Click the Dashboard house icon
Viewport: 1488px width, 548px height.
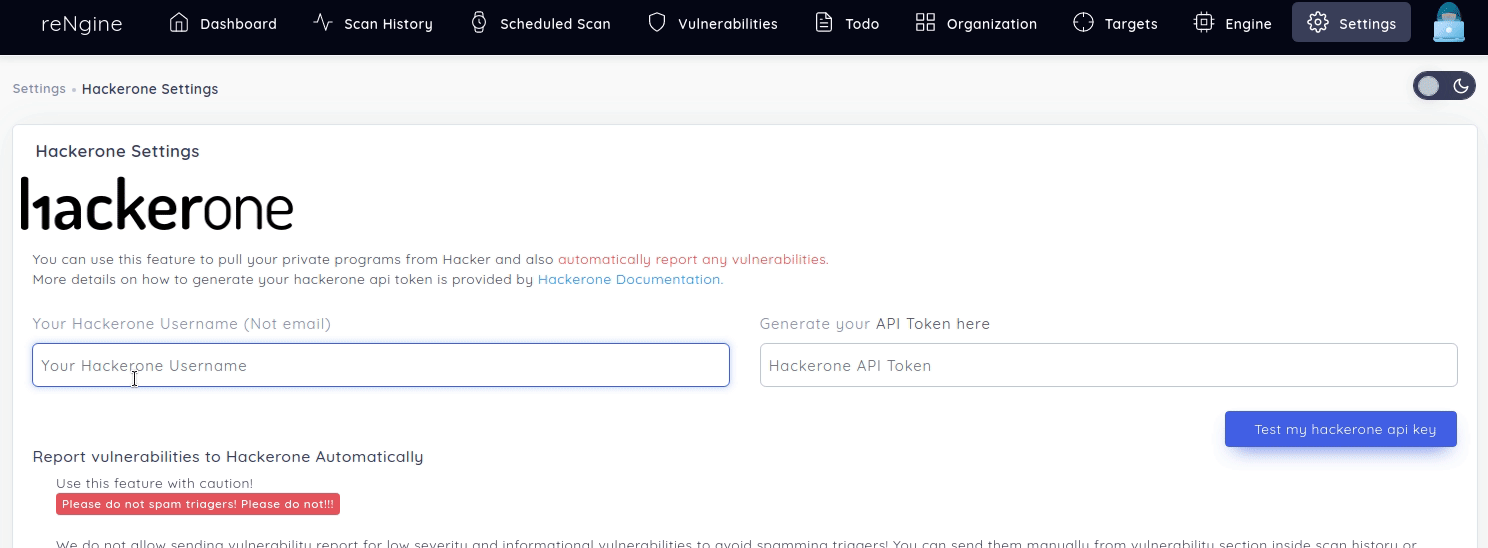(x=179, y=22)
